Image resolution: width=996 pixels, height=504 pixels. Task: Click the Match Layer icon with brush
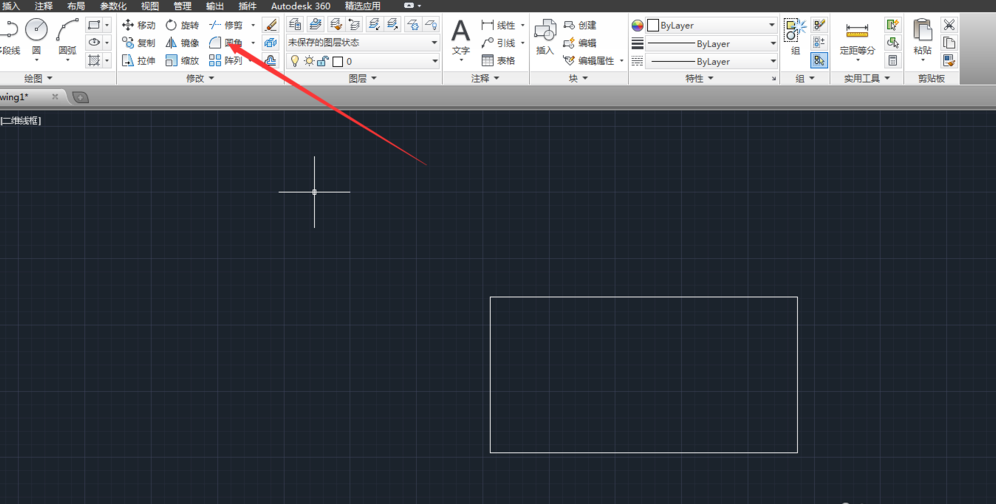pyautogui.click(x=335, y=25)
